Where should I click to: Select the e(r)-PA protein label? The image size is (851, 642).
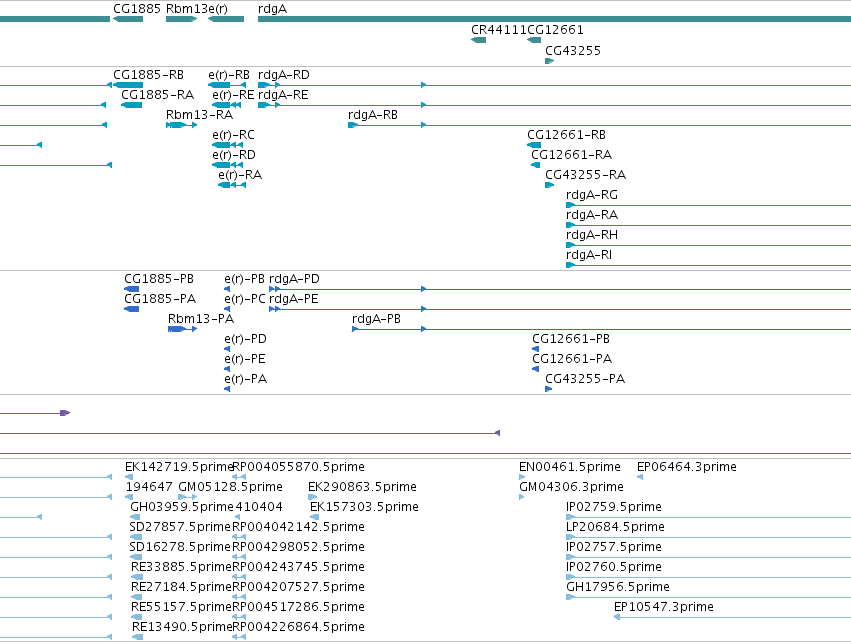coord(245,379)
